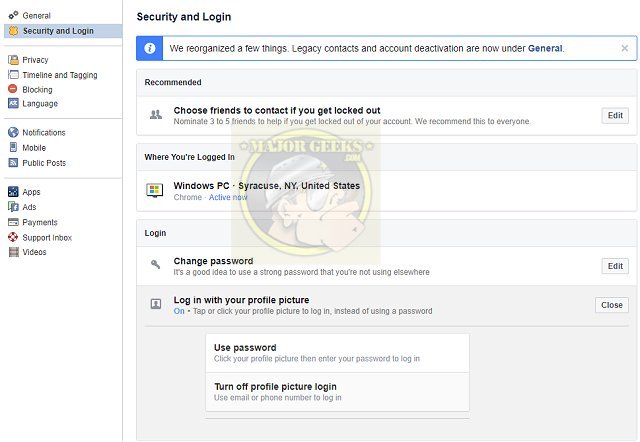The image size is (640, 442).
Task: Click the General gears icon in sidebar
Action: coord(13,15)
